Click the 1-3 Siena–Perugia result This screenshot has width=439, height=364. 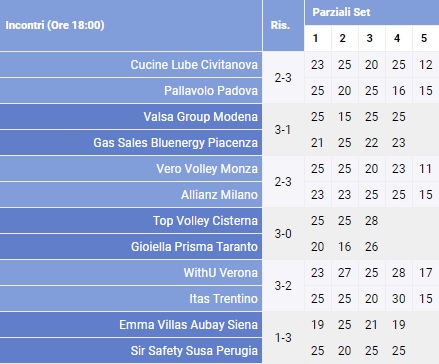tap(283, 338)
